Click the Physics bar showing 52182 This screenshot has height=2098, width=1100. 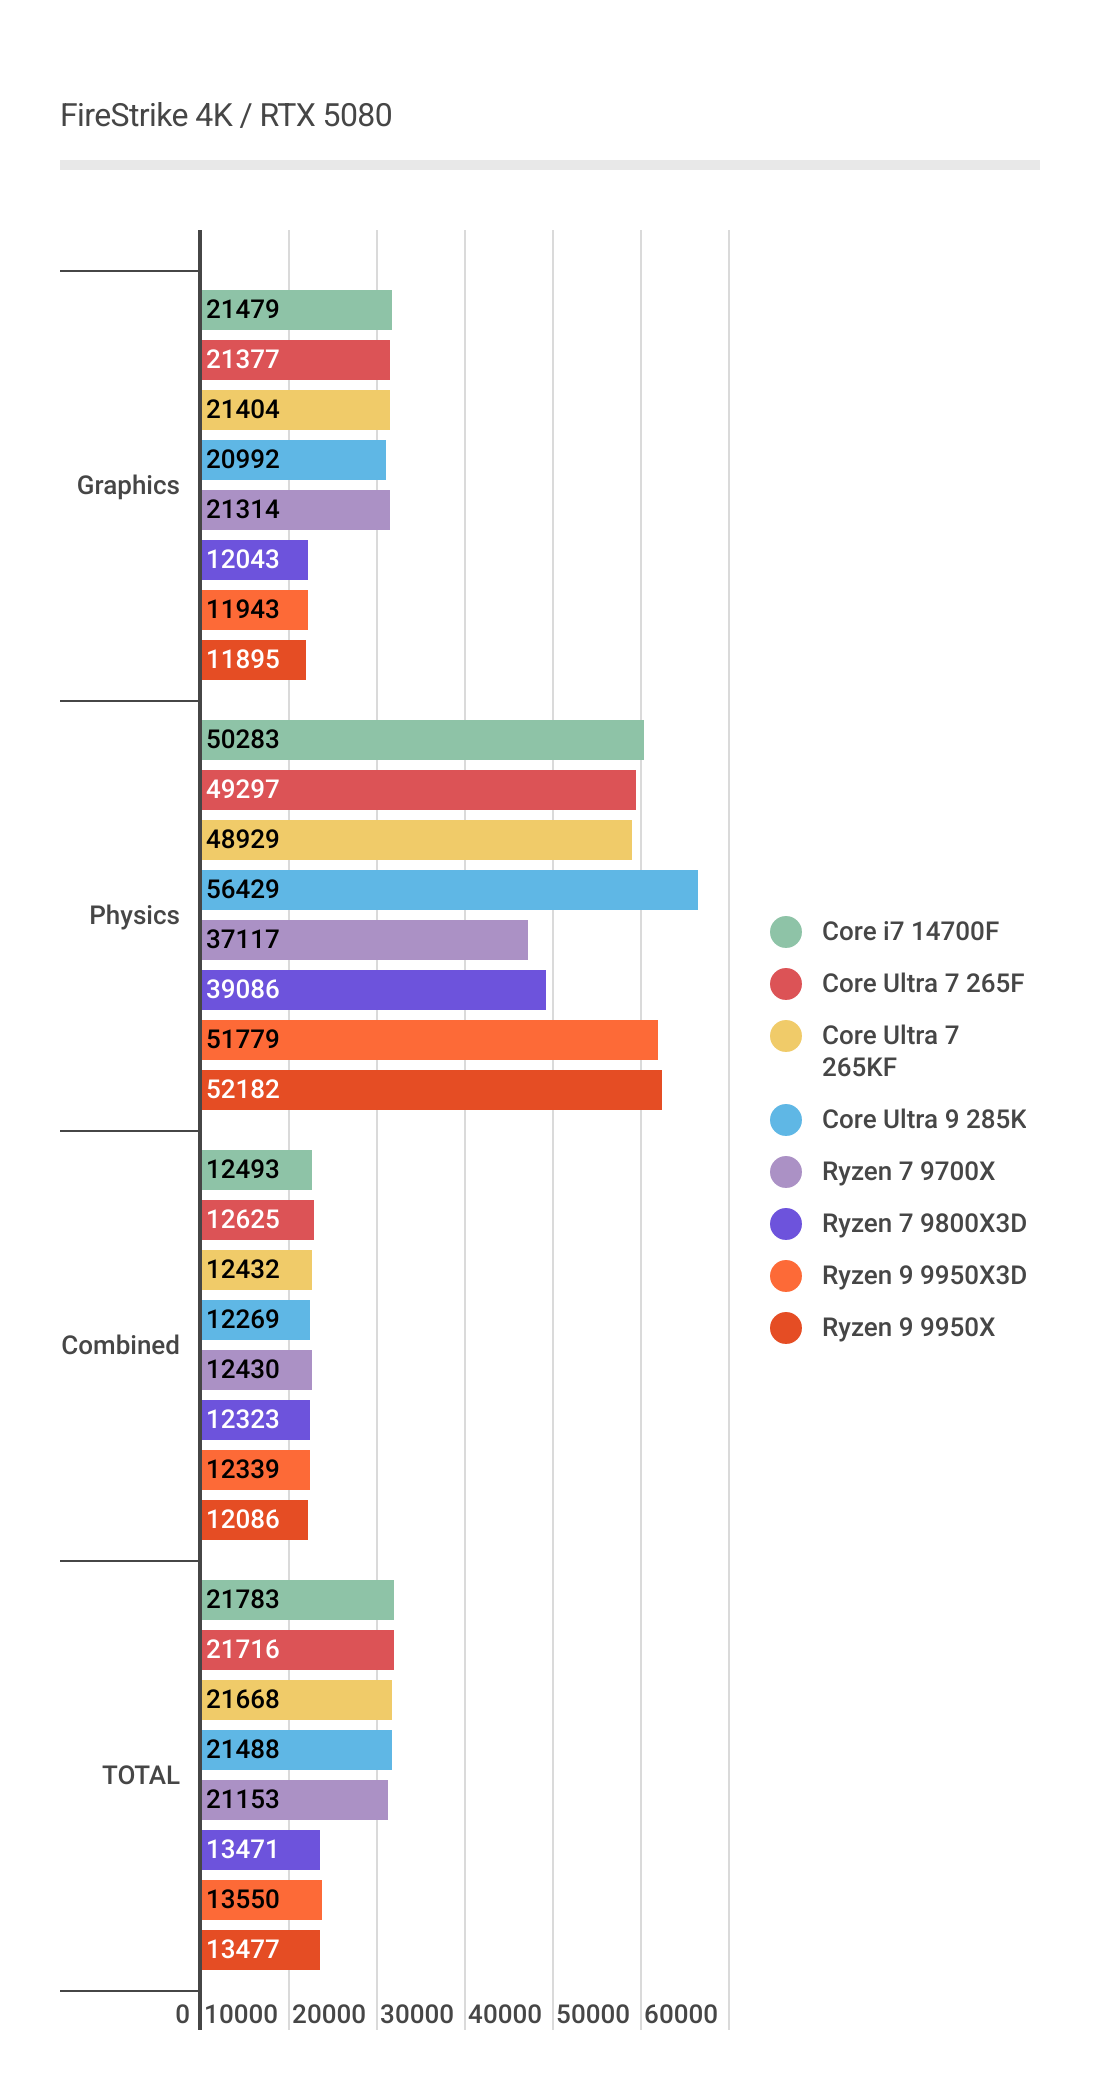pos(431,1090)
